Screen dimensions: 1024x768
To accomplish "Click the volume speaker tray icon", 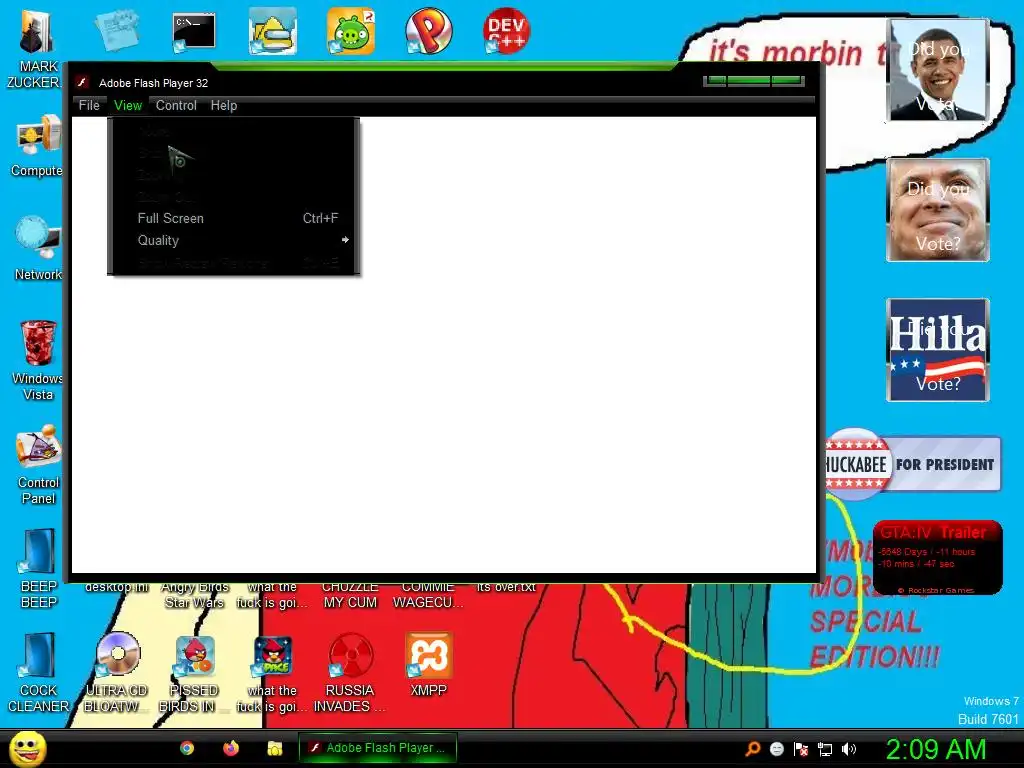I will [849, 749].
